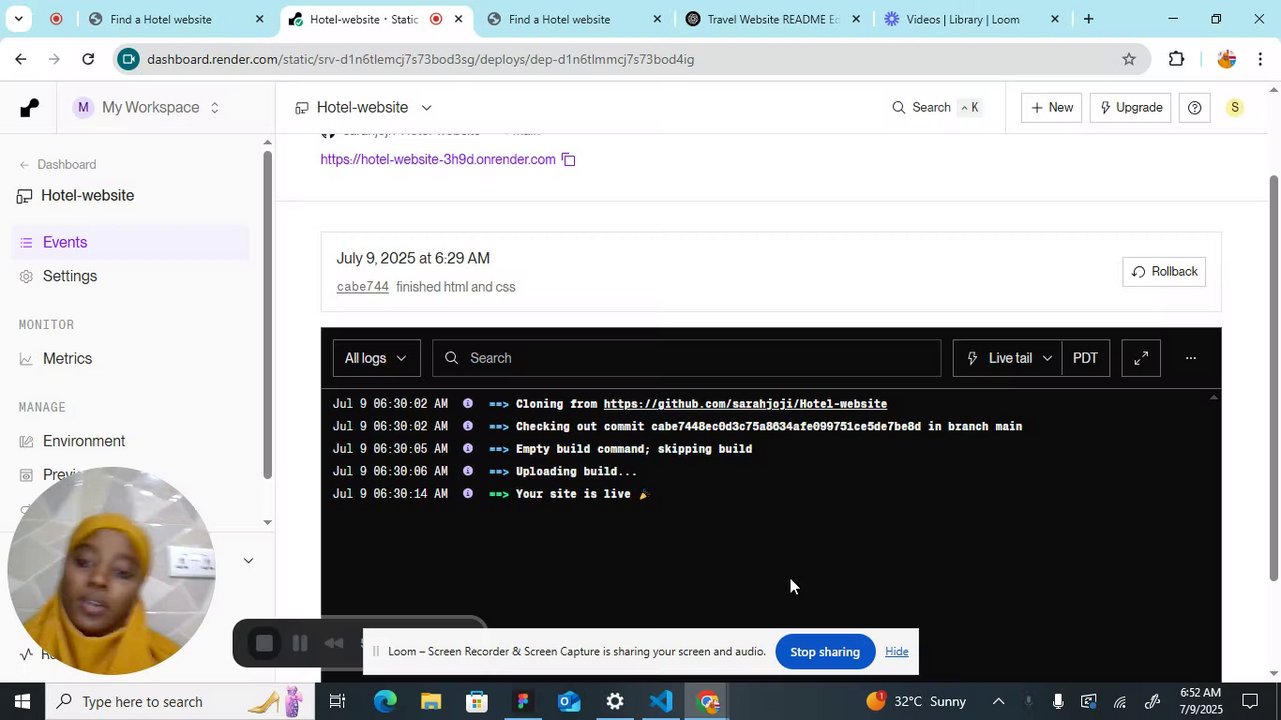Viewport: 1281px width, 720px height.
Task: Open Visual Studio Code from the taskbar
Action: 661,701
